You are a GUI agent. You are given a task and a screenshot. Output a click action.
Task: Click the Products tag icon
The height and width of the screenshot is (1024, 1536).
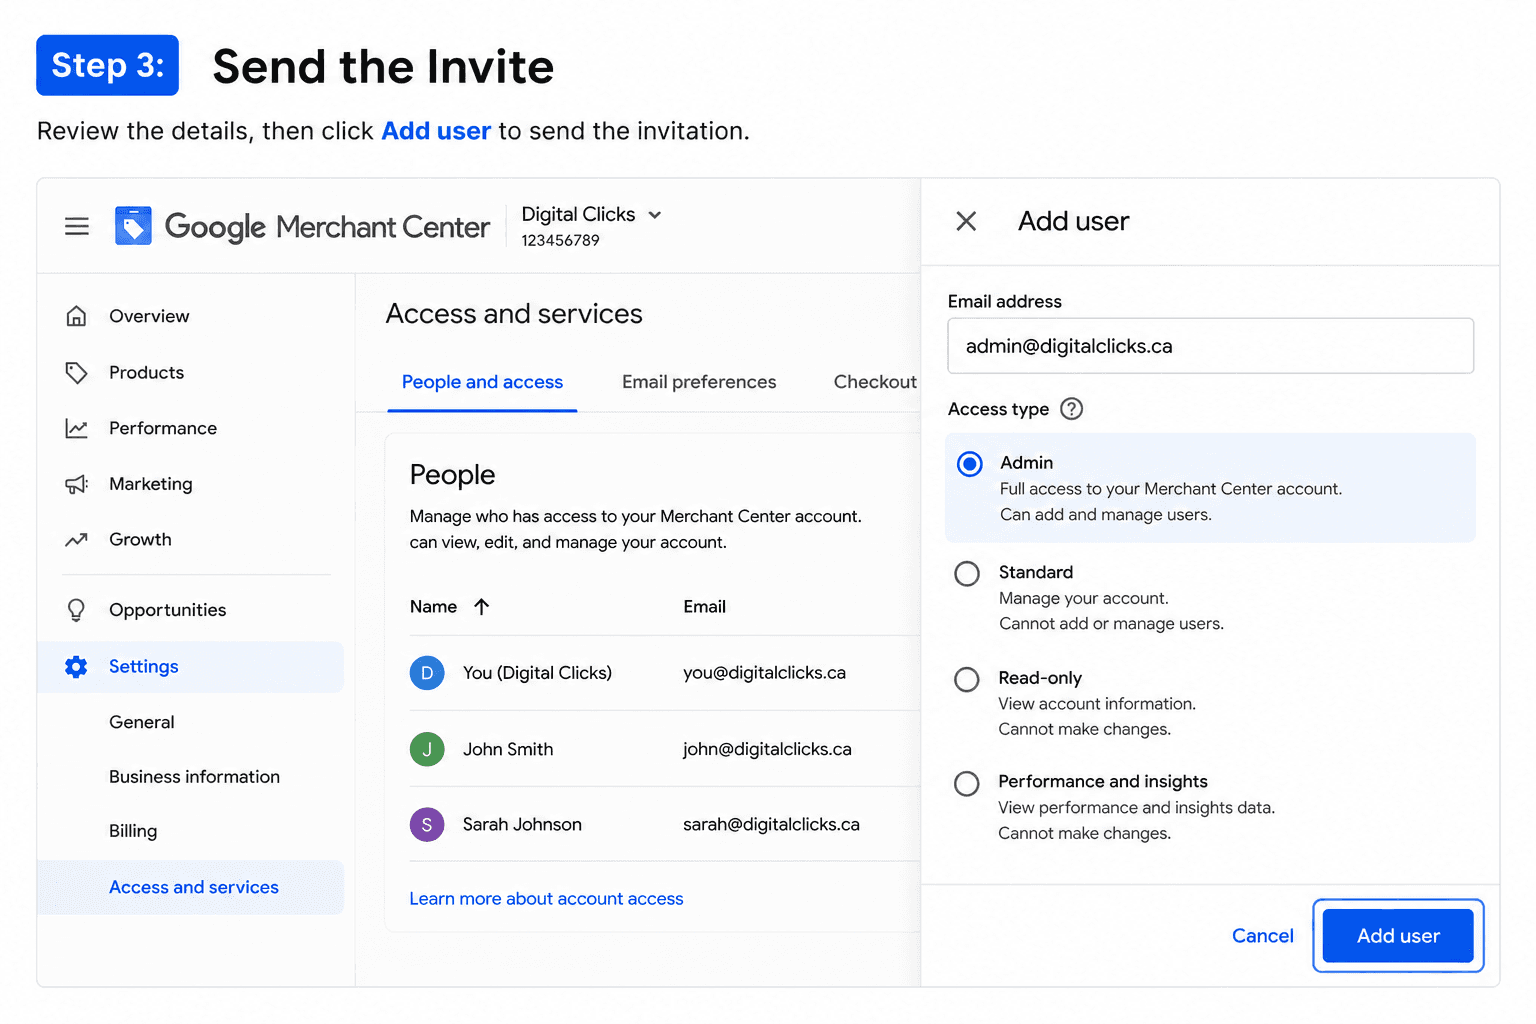pos(76,373)
